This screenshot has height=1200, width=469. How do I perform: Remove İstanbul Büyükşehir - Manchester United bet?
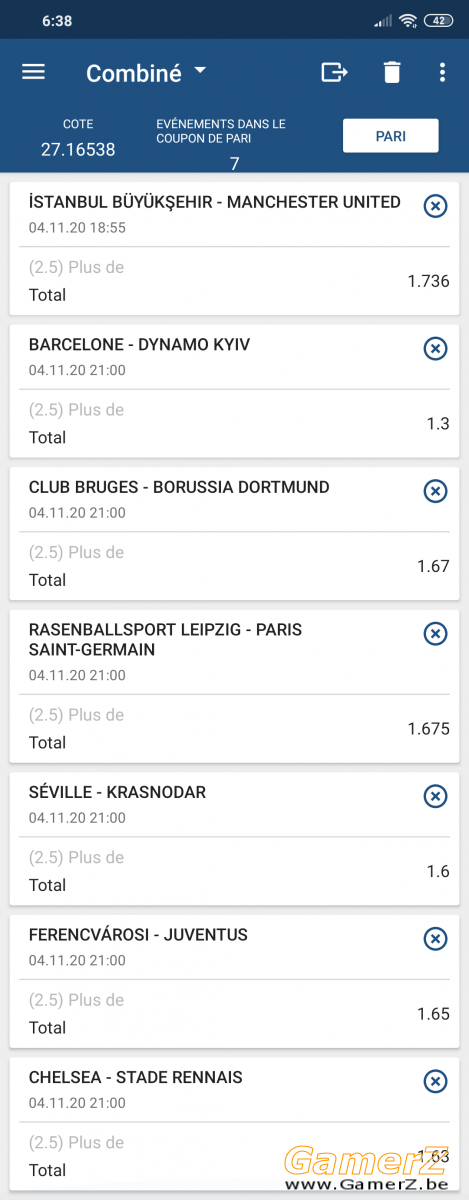435,206
